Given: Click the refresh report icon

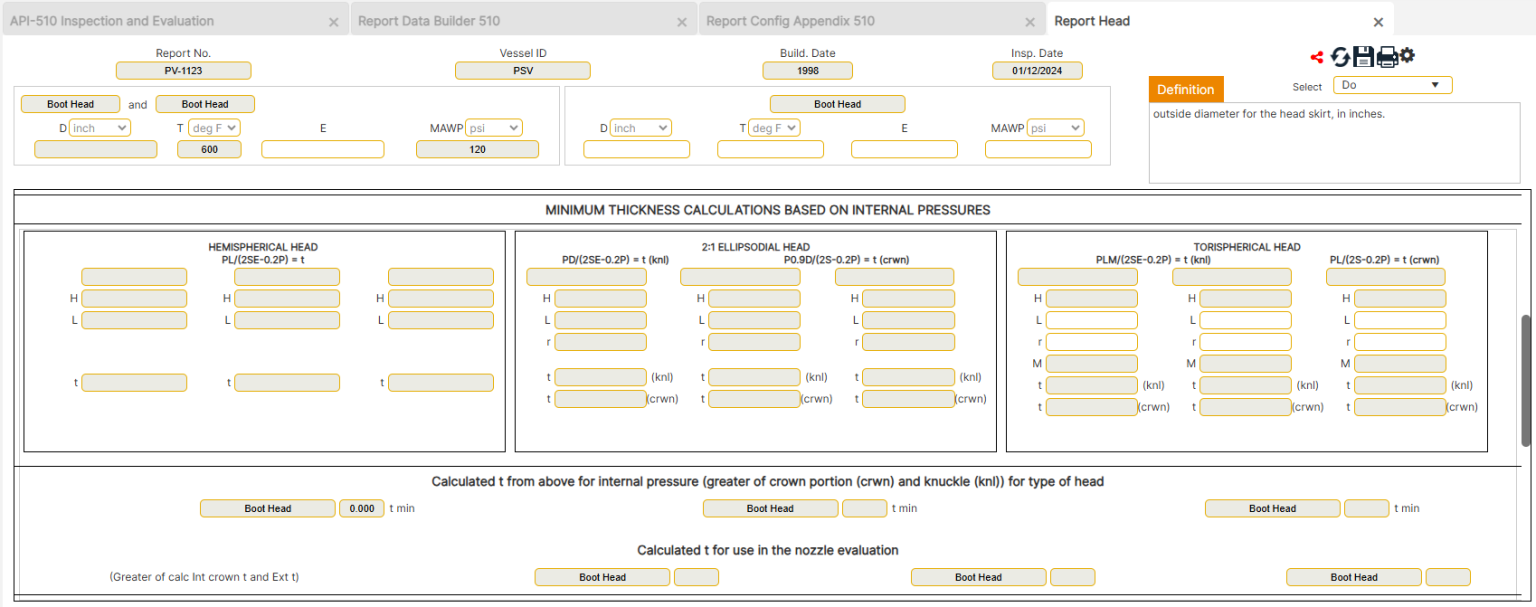Looking at the screenshot, I should tap(1340, 57).
